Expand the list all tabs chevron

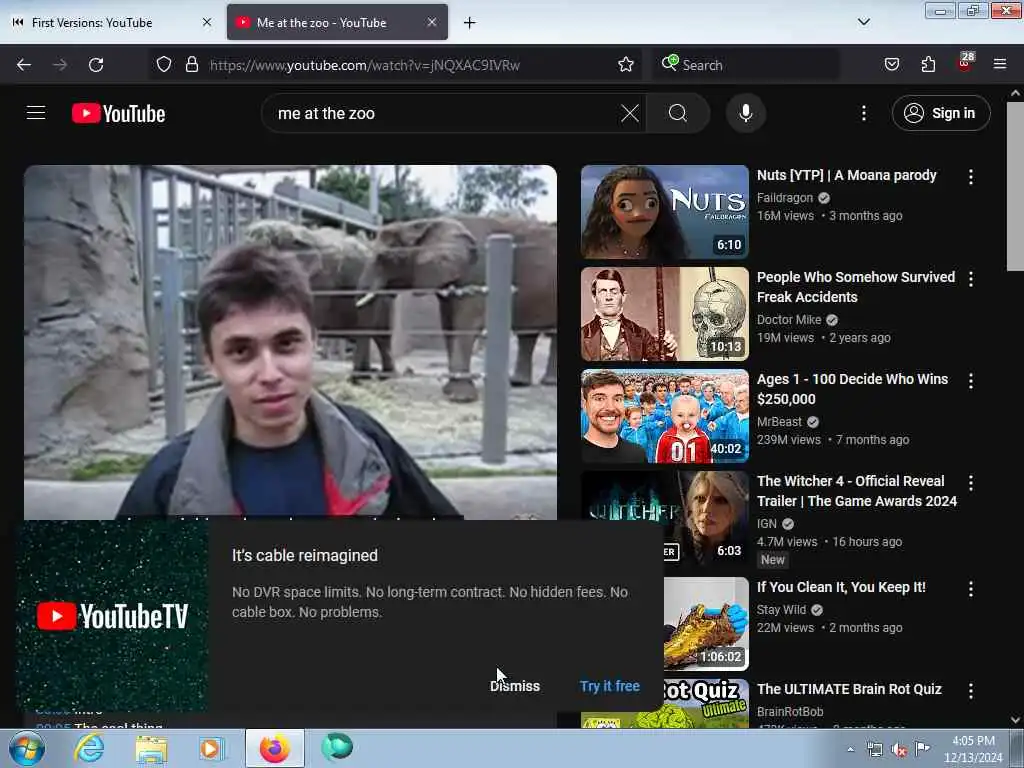pyautogui.click(x=863, y=22)
